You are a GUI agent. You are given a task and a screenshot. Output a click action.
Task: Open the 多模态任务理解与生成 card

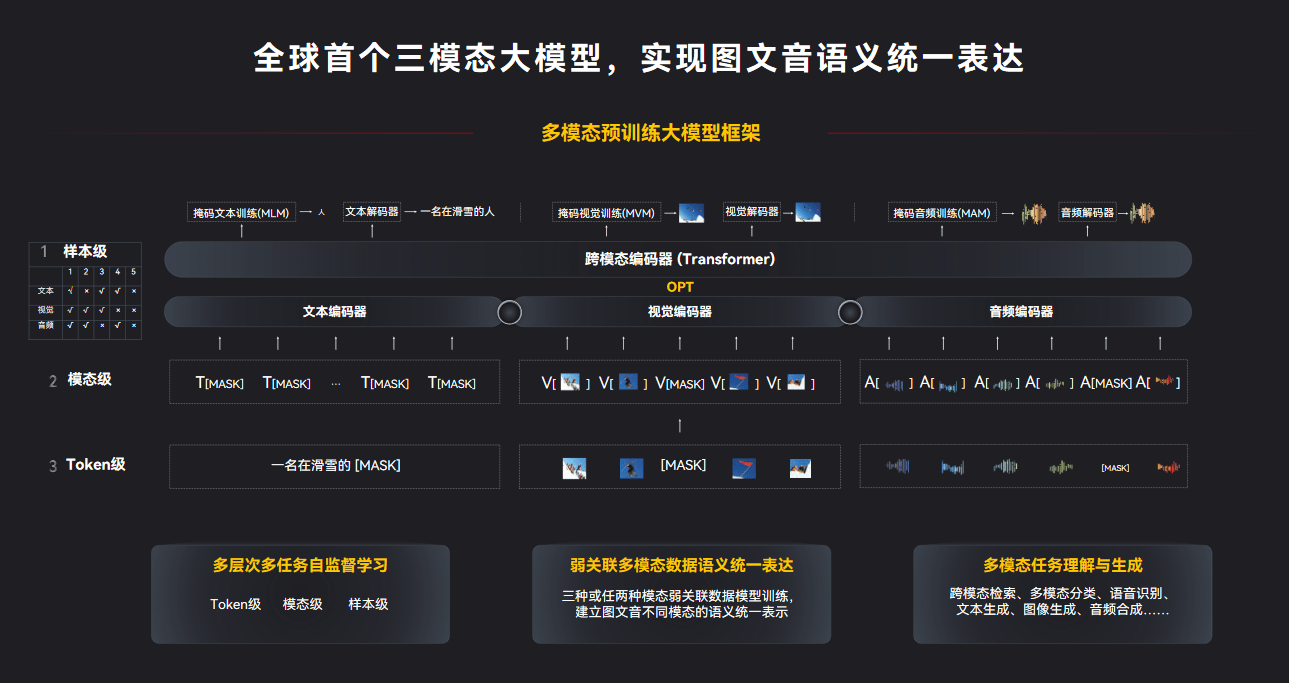click(1062, 592)
